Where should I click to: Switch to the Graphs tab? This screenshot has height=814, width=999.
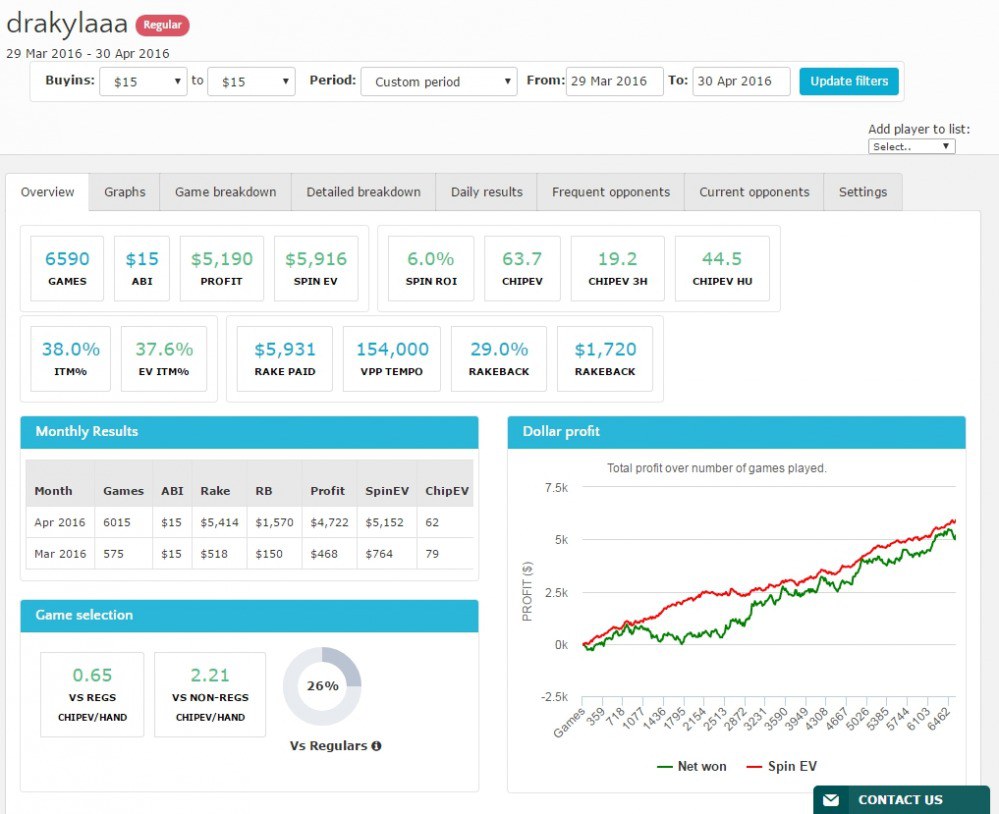pyautogui.click(x=125, y=192)
